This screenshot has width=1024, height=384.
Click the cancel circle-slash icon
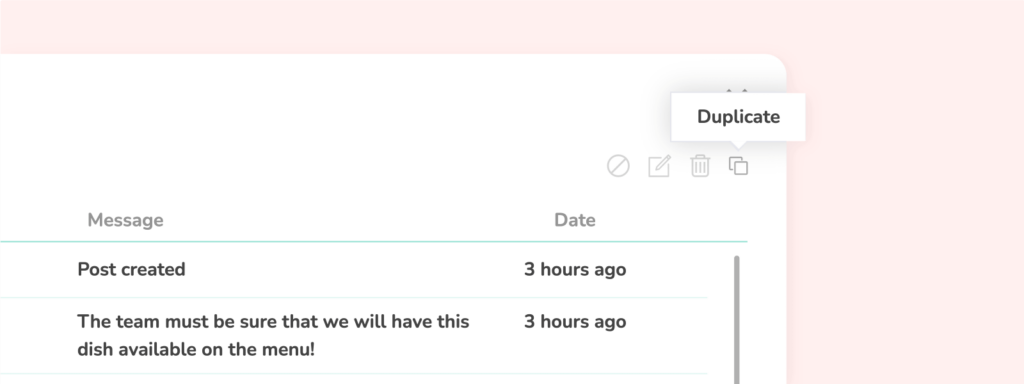tap(618, 166)
